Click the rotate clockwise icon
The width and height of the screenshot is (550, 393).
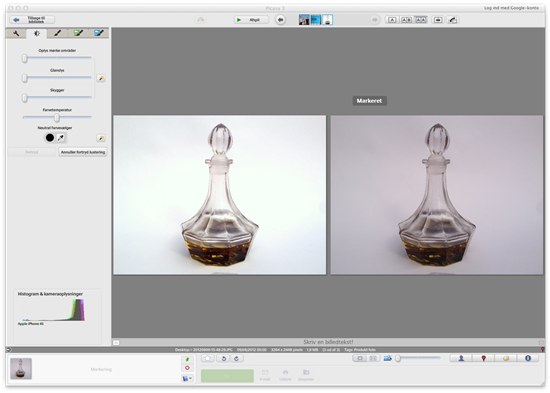236,358
